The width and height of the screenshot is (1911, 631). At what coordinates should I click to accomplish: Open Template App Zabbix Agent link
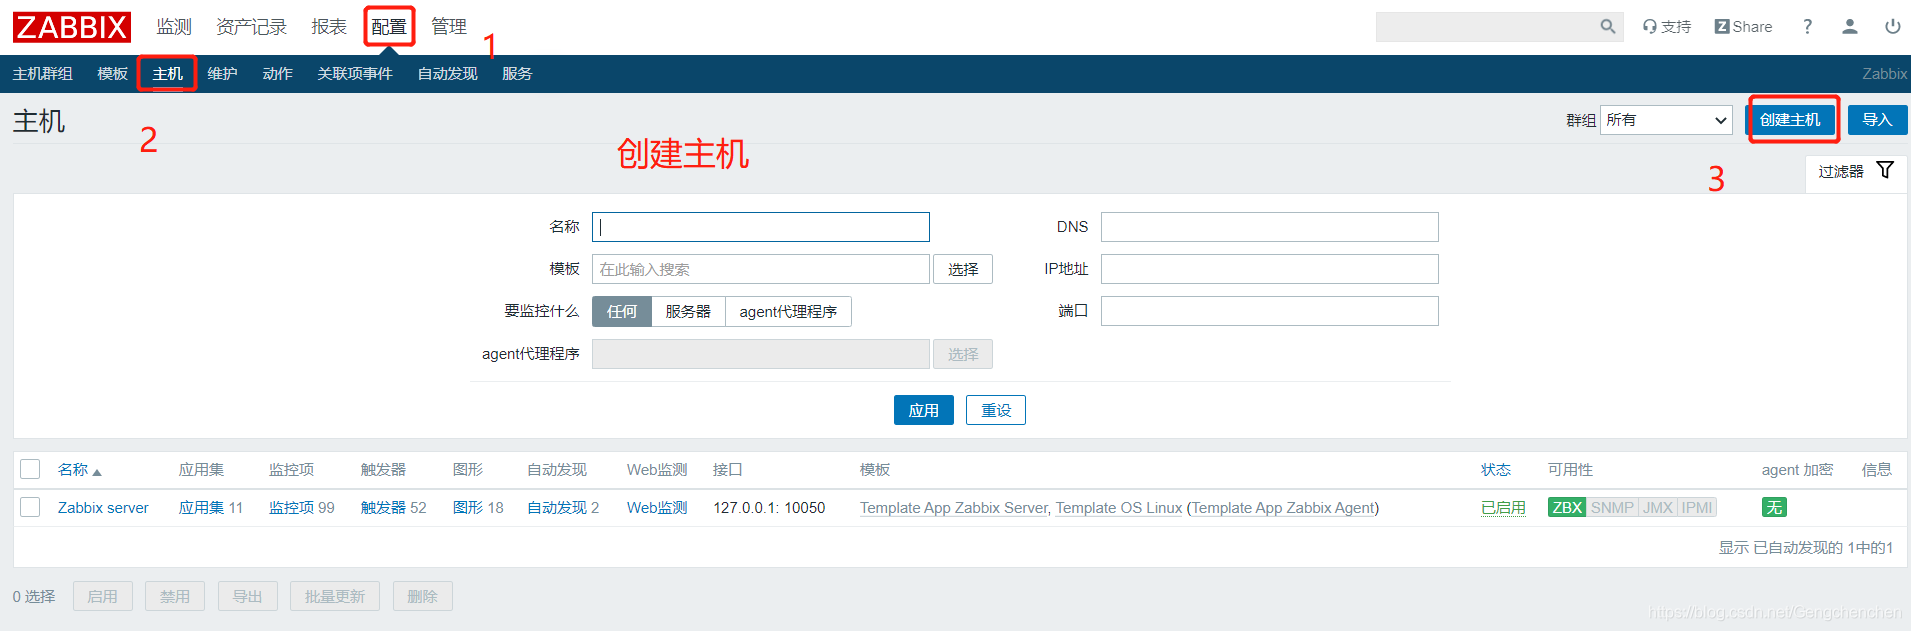coord(1283,508)
